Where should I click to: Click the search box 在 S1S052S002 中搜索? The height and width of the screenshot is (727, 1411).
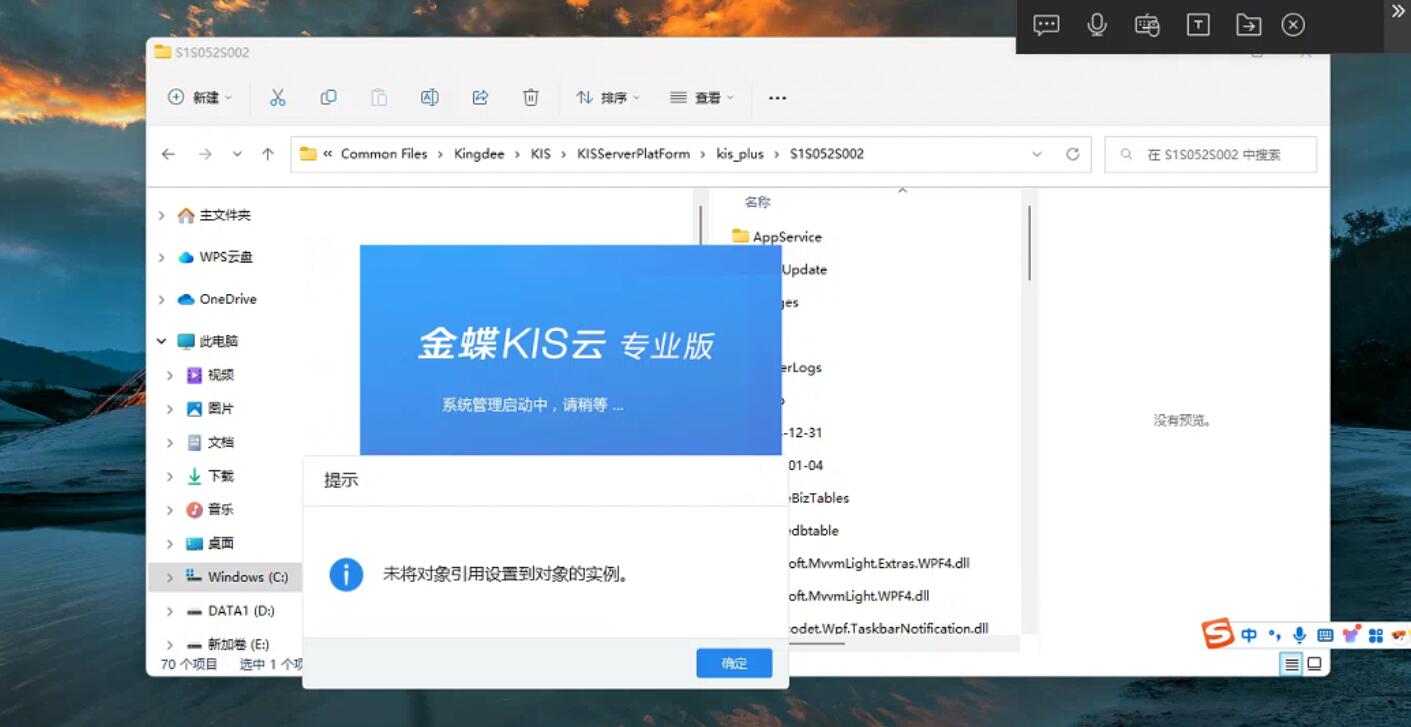point(1211,154)
